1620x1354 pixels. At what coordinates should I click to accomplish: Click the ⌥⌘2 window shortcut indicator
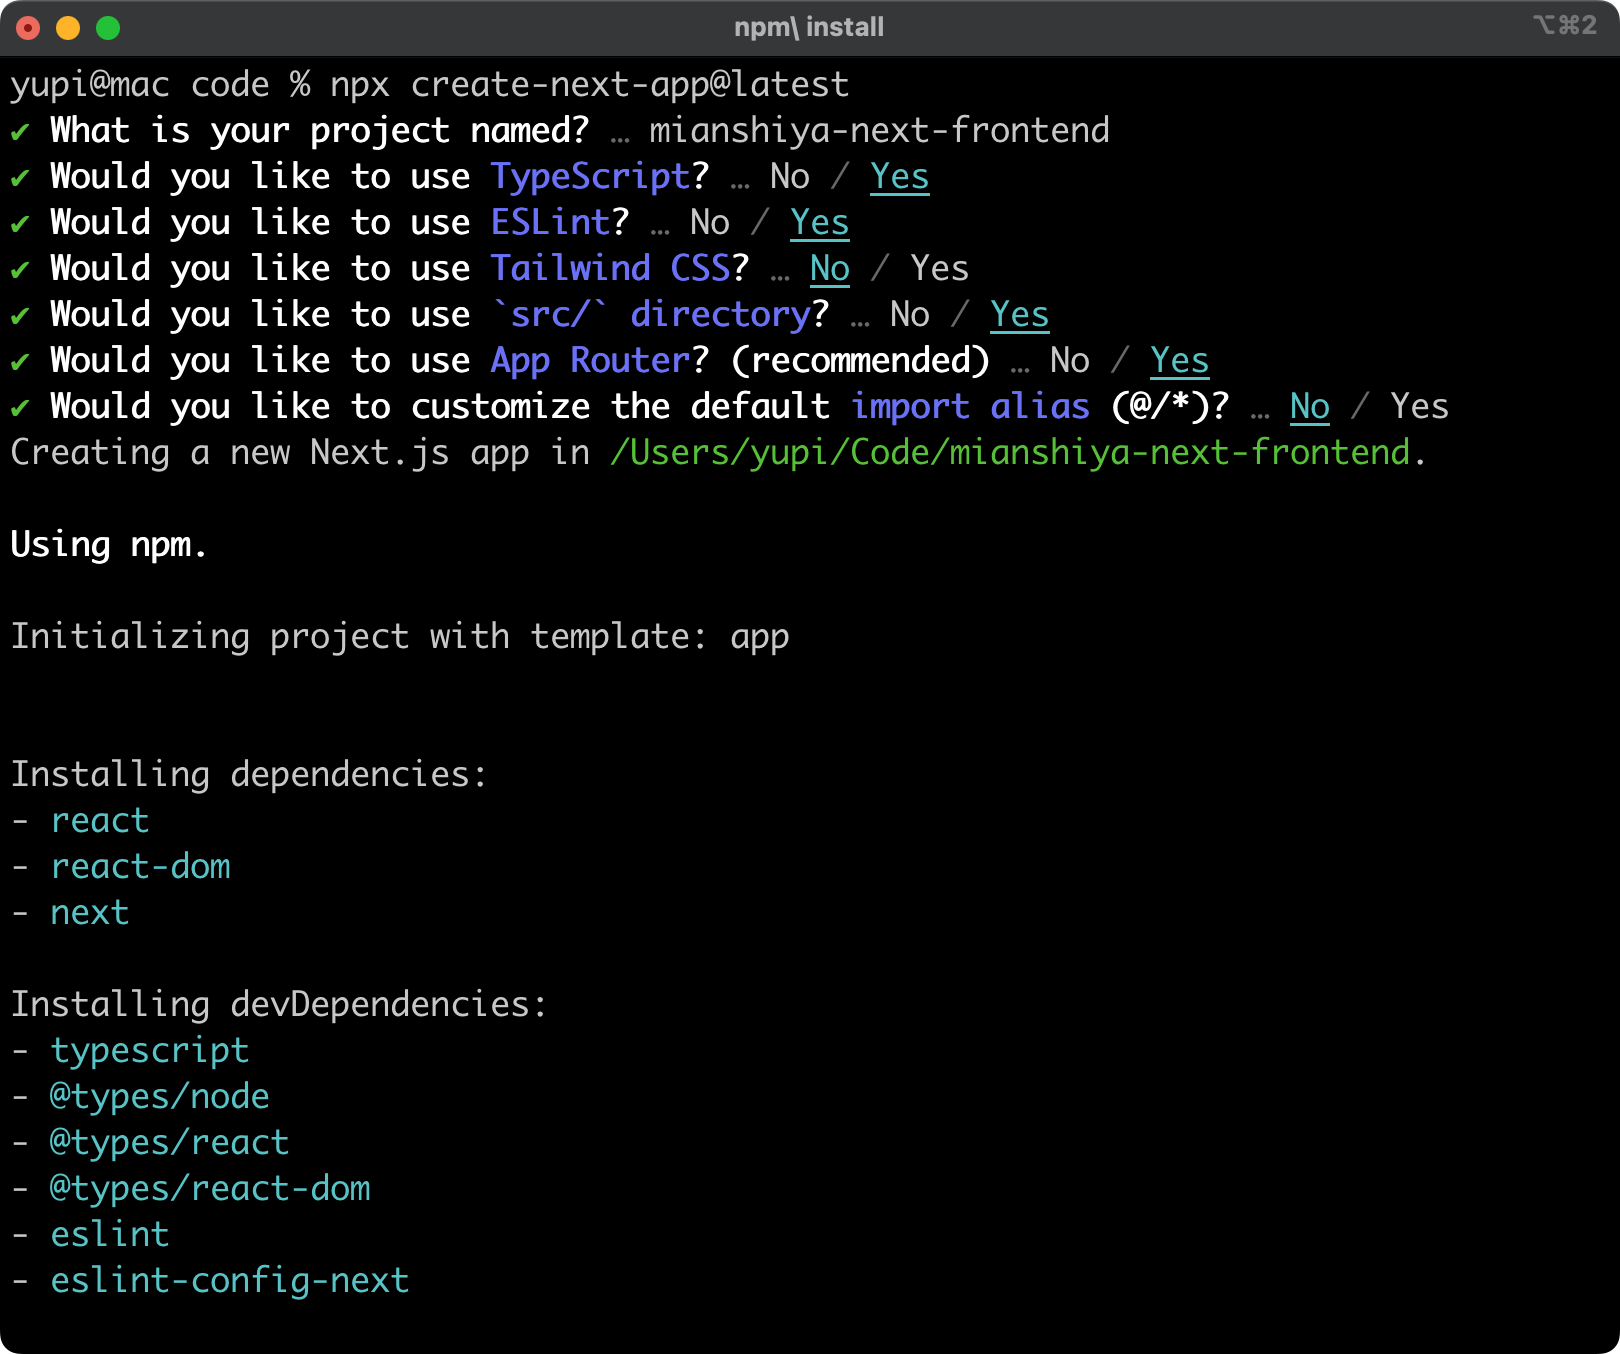[1565, 25]
